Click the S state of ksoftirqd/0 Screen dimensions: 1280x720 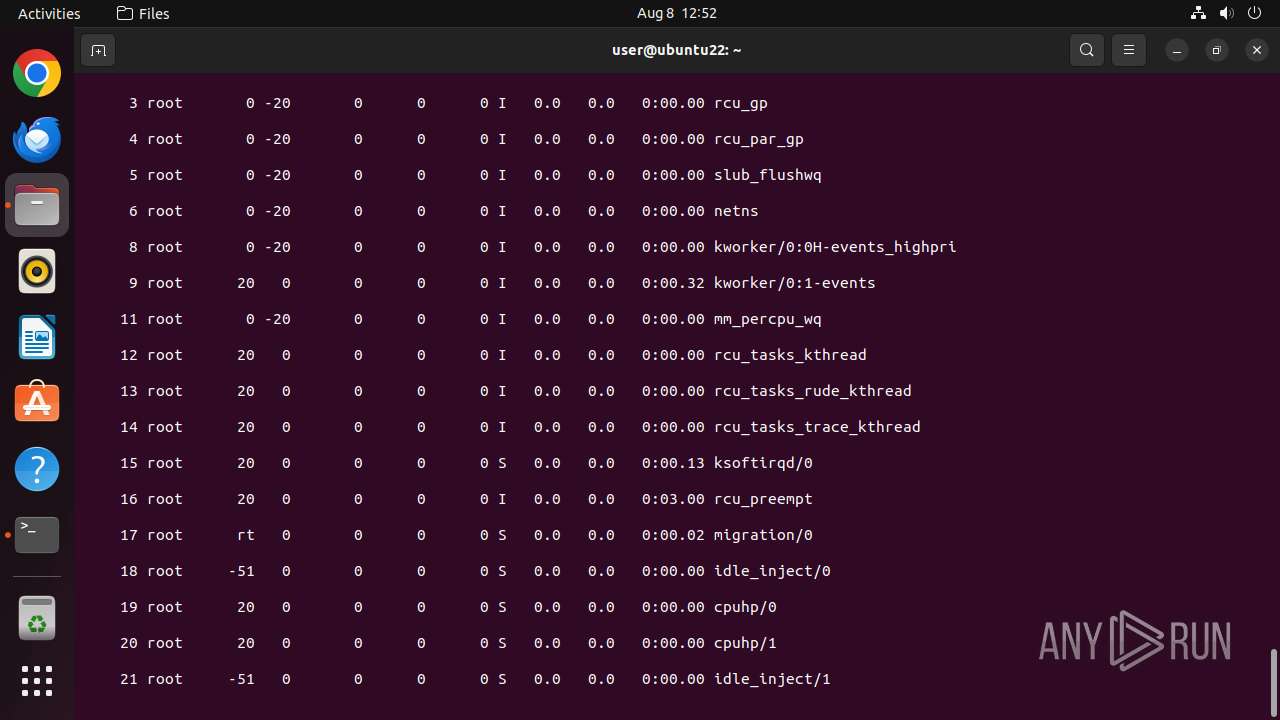click(x=502, y=463)
